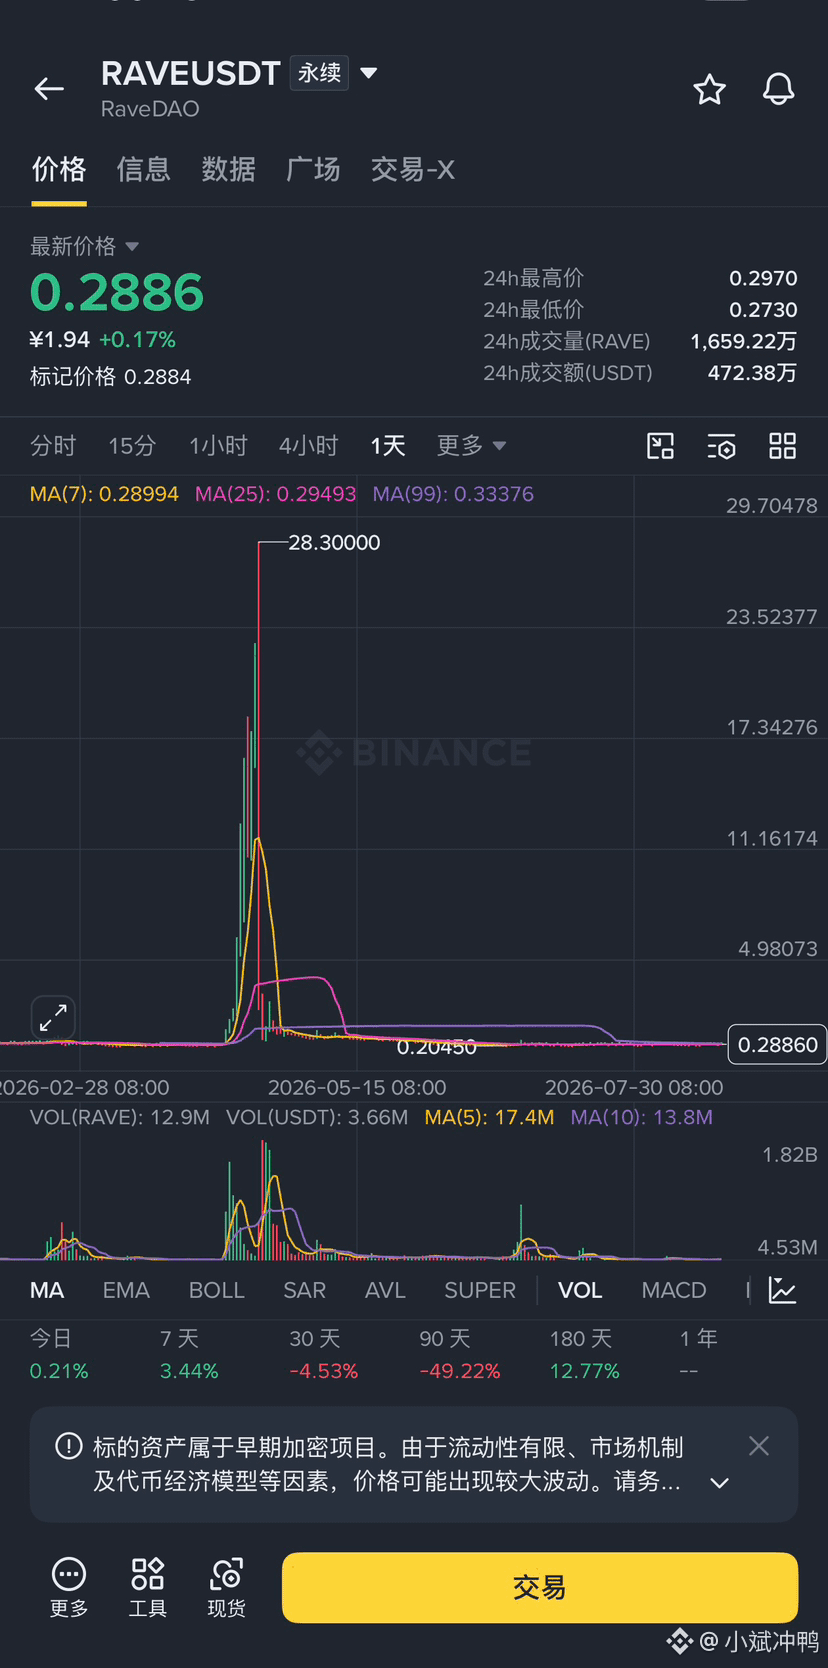Tap the RAVEUSDT pair title

[190, 73]
